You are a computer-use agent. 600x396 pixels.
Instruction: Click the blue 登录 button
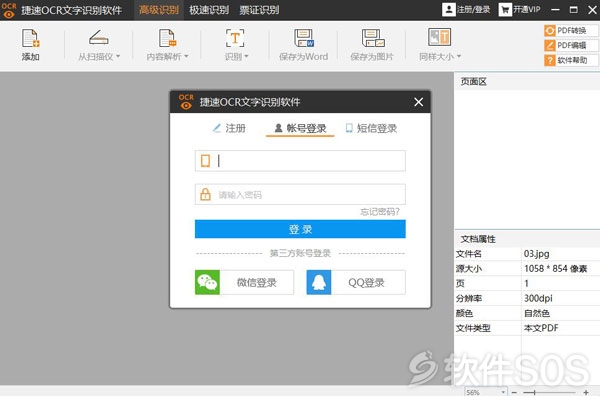300,229
